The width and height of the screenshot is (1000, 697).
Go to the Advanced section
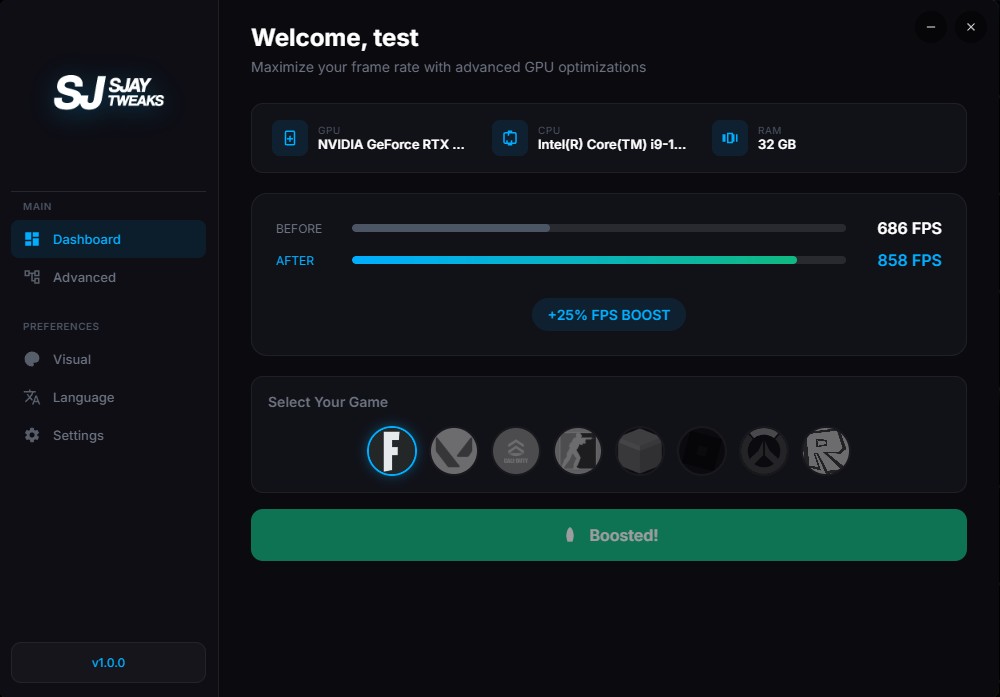[108, 277]
